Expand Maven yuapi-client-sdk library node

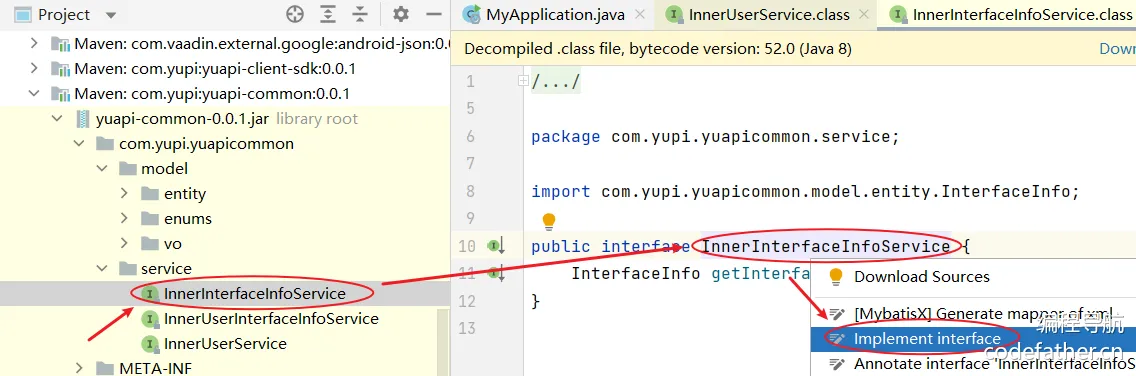[34, 69]
